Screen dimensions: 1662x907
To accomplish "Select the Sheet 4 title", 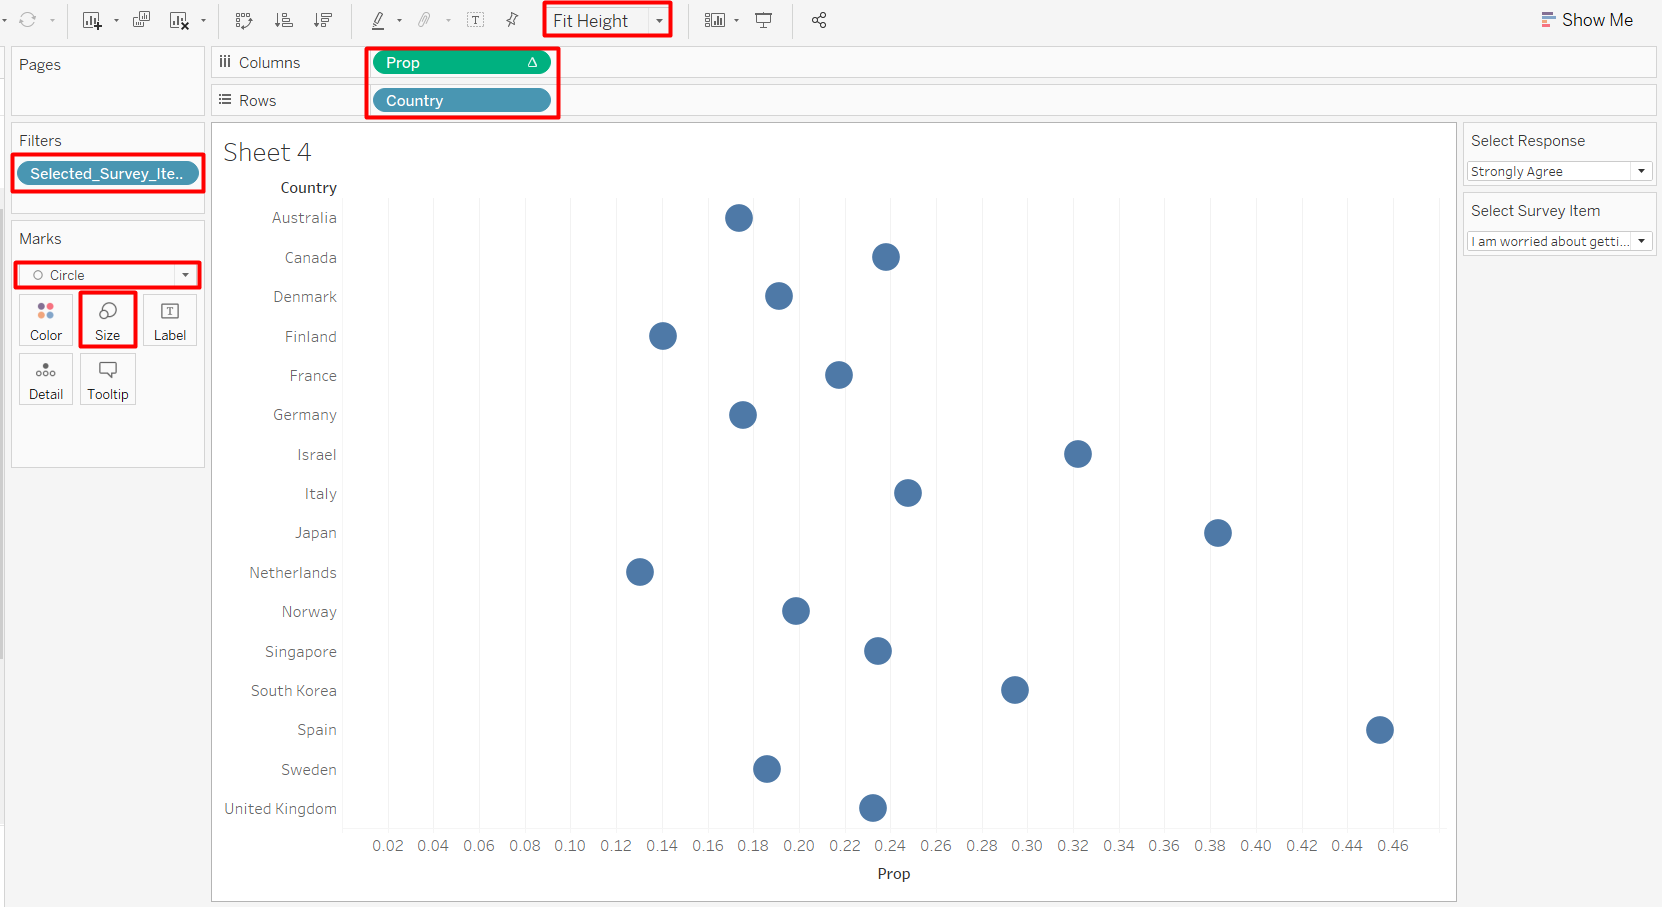I will (267, 151).
